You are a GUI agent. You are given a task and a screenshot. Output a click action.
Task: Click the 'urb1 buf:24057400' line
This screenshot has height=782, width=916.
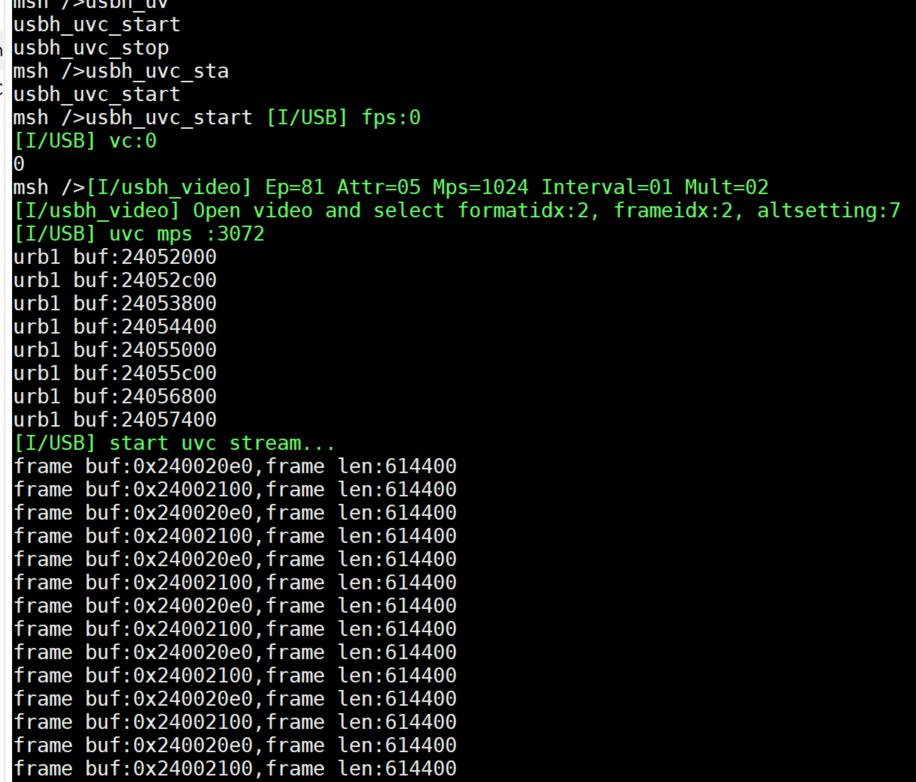coord(115,420)
